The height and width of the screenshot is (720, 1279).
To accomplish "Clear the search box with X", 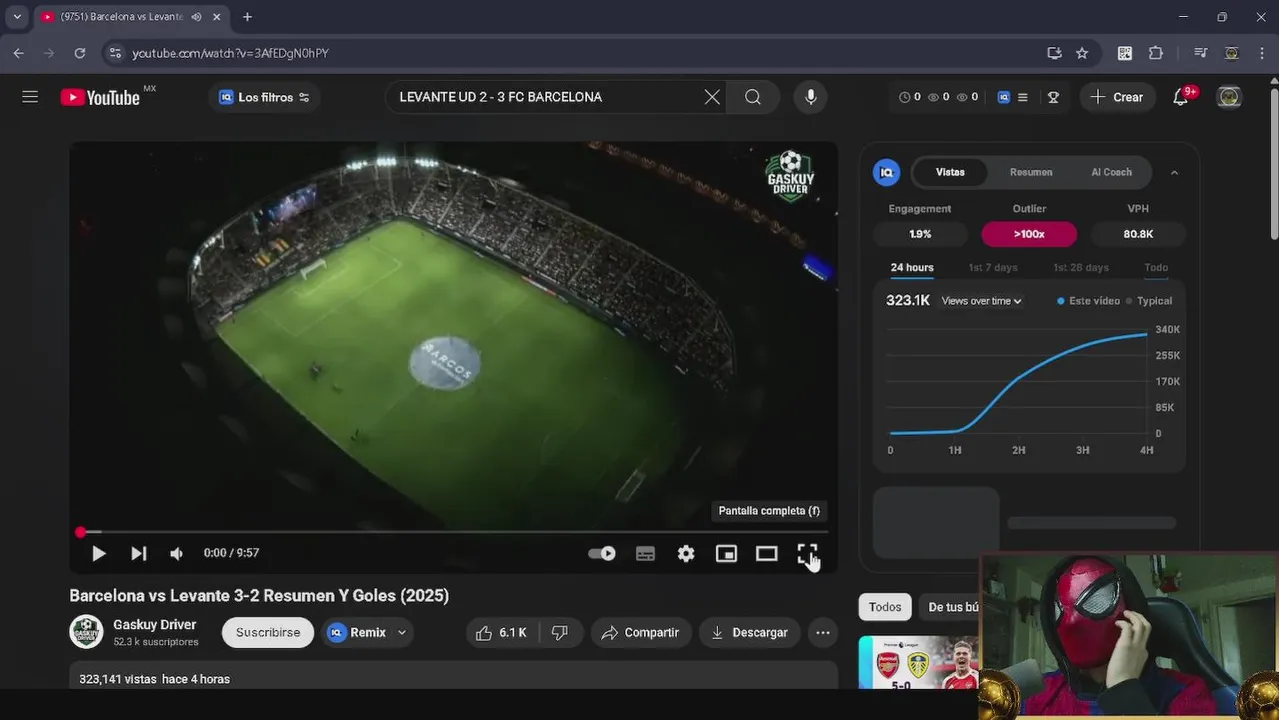I will [x=712, y=97].
